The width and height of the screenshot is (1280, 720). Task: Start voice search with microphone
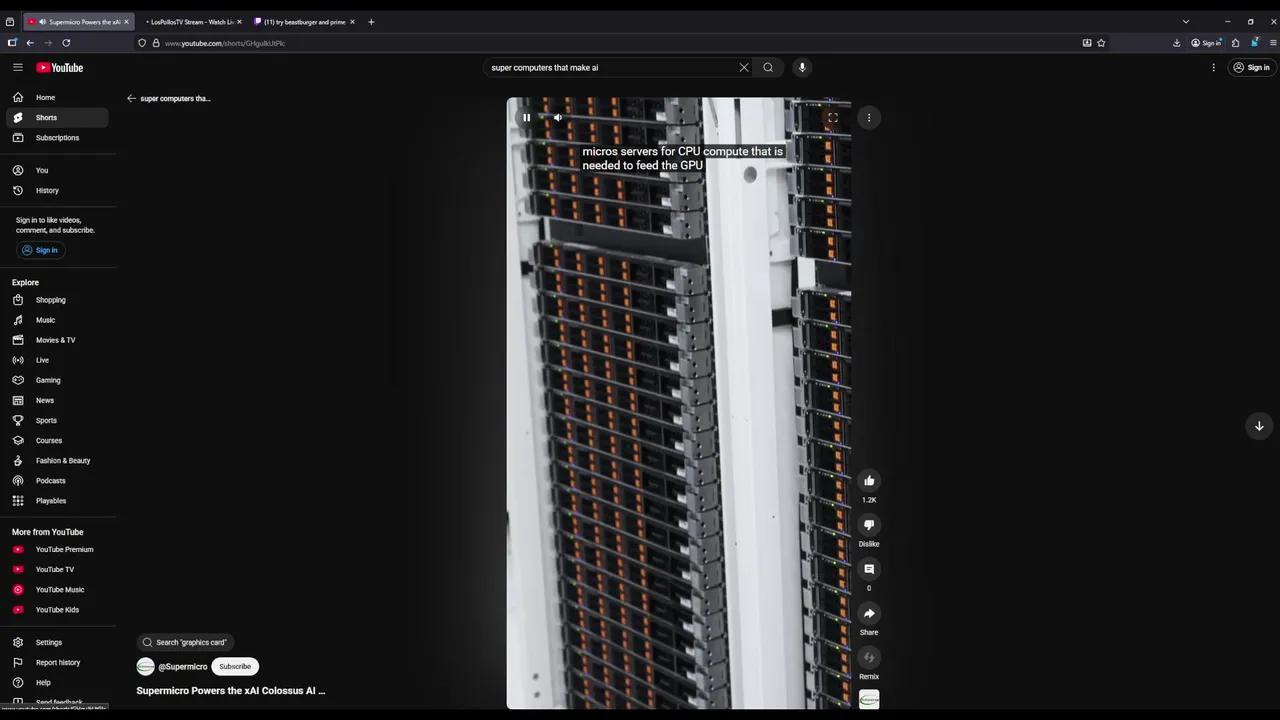point(802,67)
